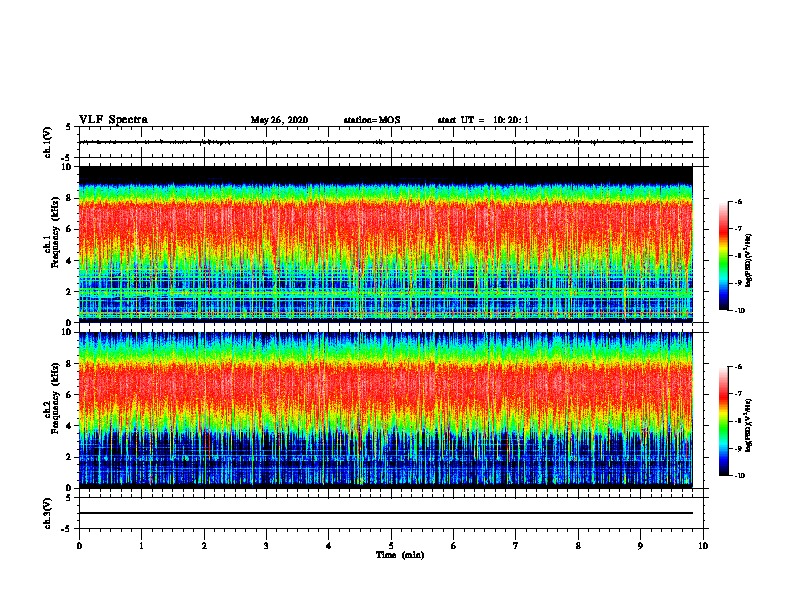
Task: Click ch.2 frequency tick label "8"
Action: (69, 364)
